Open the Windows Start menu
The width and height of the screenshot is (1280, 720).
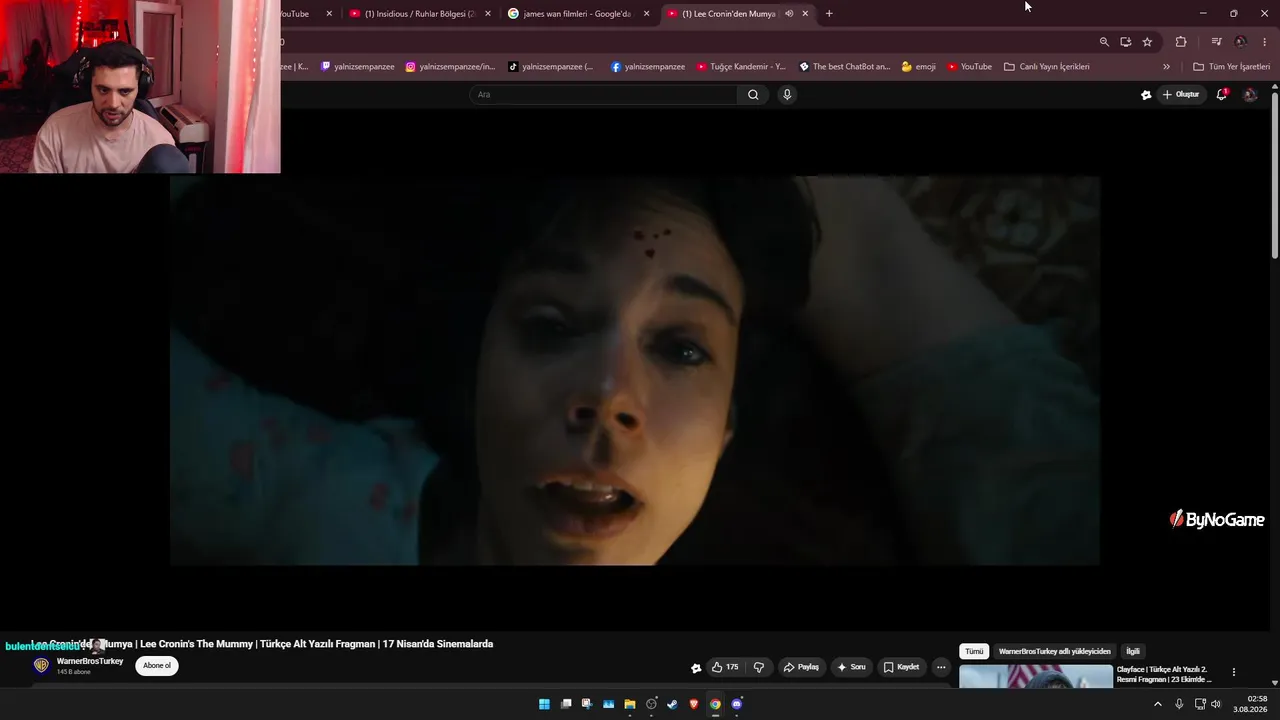click(x=544, y=704)
